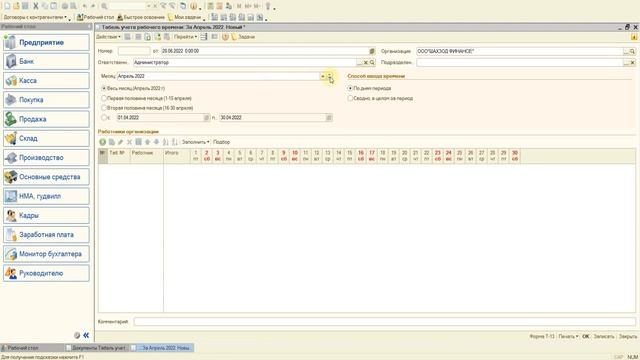Open the Руководителю section
Image resolution: width=640 pixels, height=360 pixels.
(46, 273)
